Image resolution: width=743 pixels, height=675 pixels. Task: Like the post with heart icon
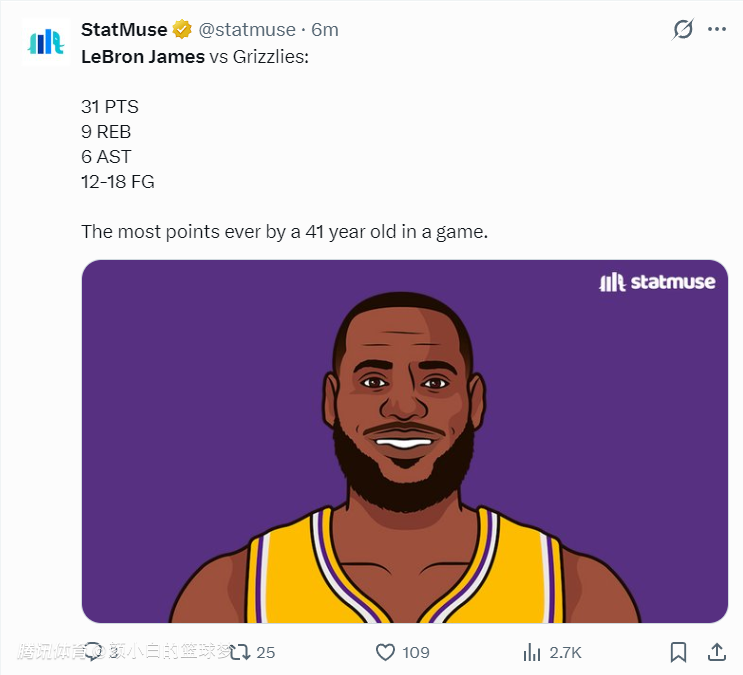click(x=386, y=652)
